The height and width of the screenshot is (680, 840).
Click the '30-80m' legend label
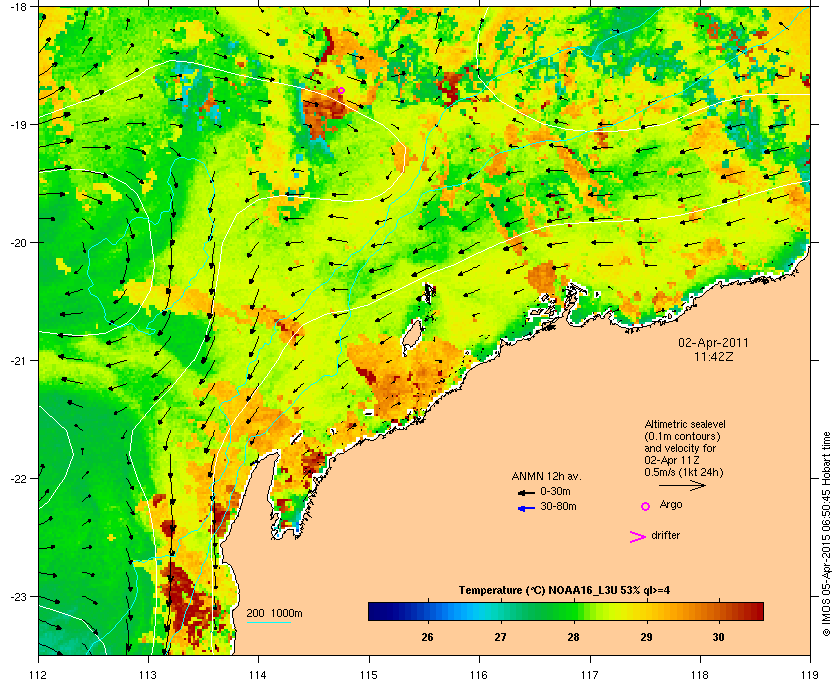click(x=558, y=506)
